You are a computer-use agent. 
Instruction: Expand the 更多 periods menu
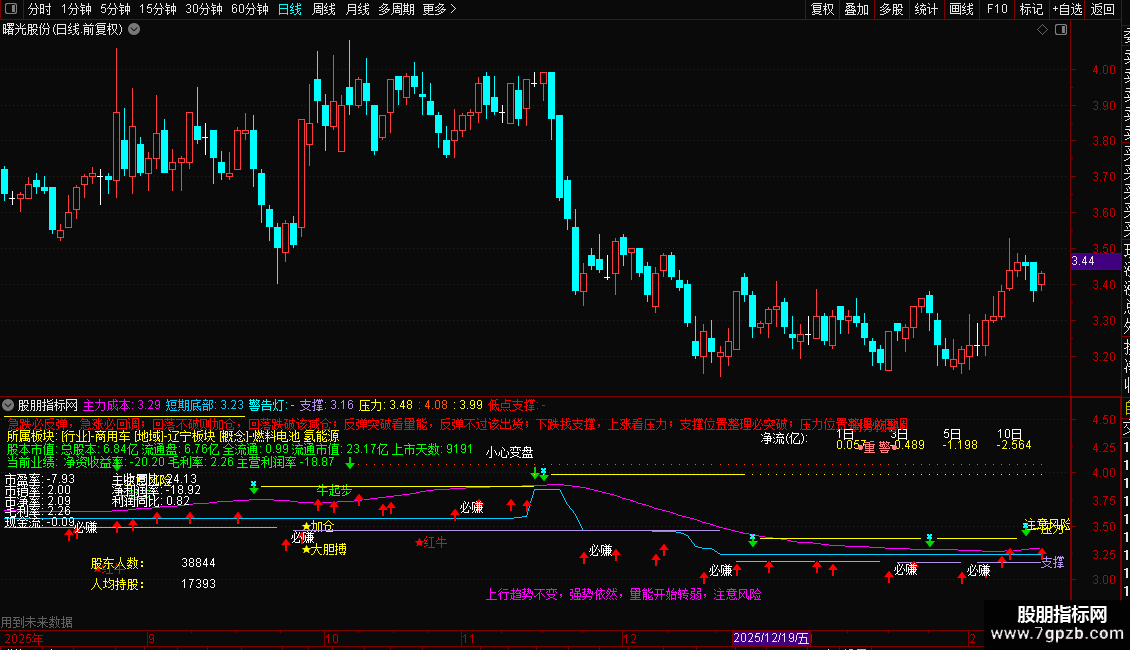click(439, 9)
